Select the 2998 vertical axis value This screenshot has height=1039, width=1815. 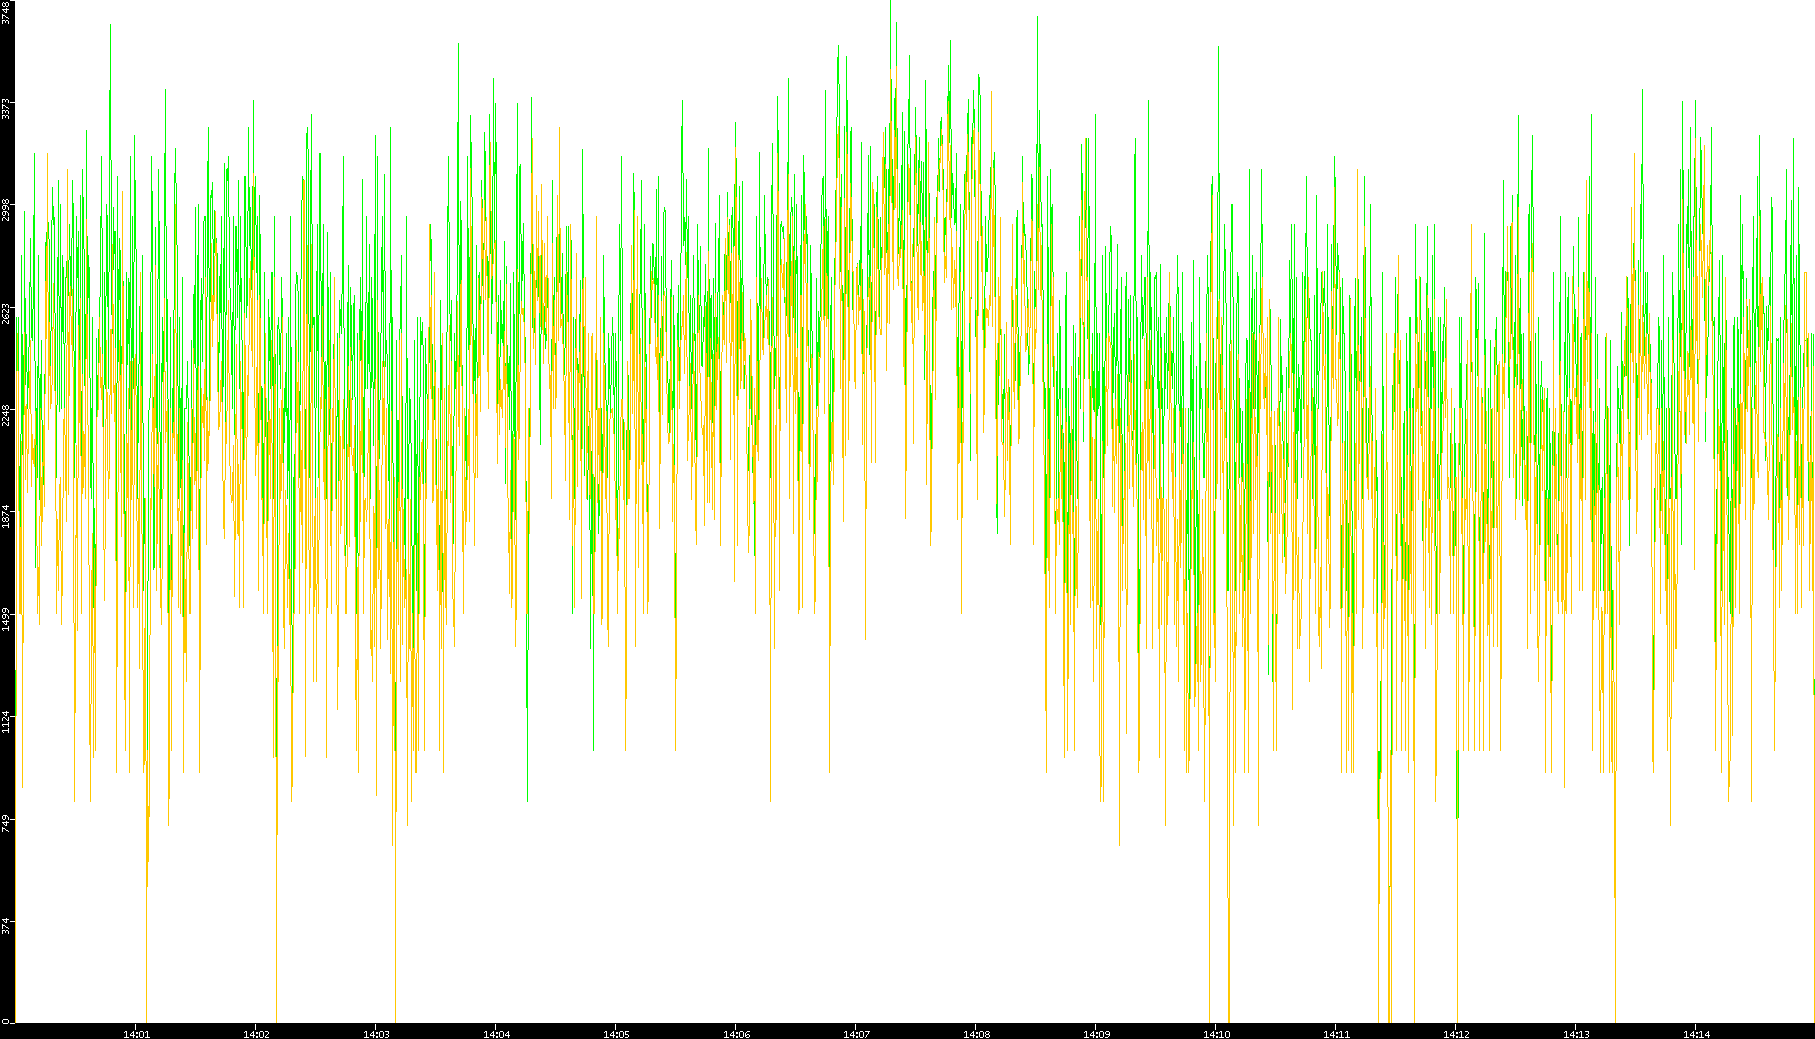pyautogui.click(x=6, y=211)
